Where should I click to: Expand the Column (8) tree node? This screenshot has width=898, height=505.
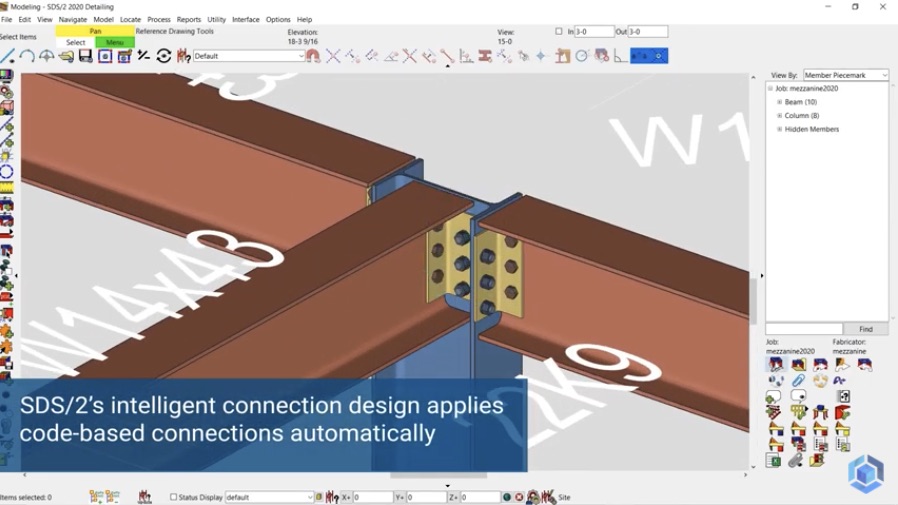pos(779,116)
